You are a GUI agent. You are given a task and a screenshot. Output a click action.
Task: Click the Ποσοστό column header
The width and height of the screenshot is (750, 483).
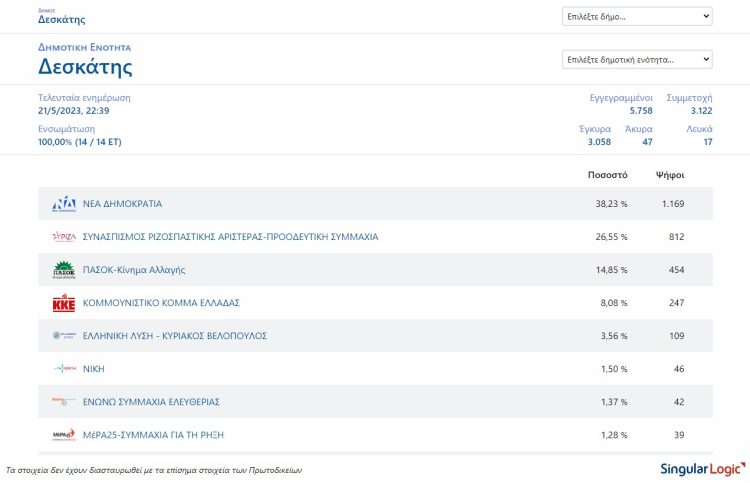click(607, 175)
